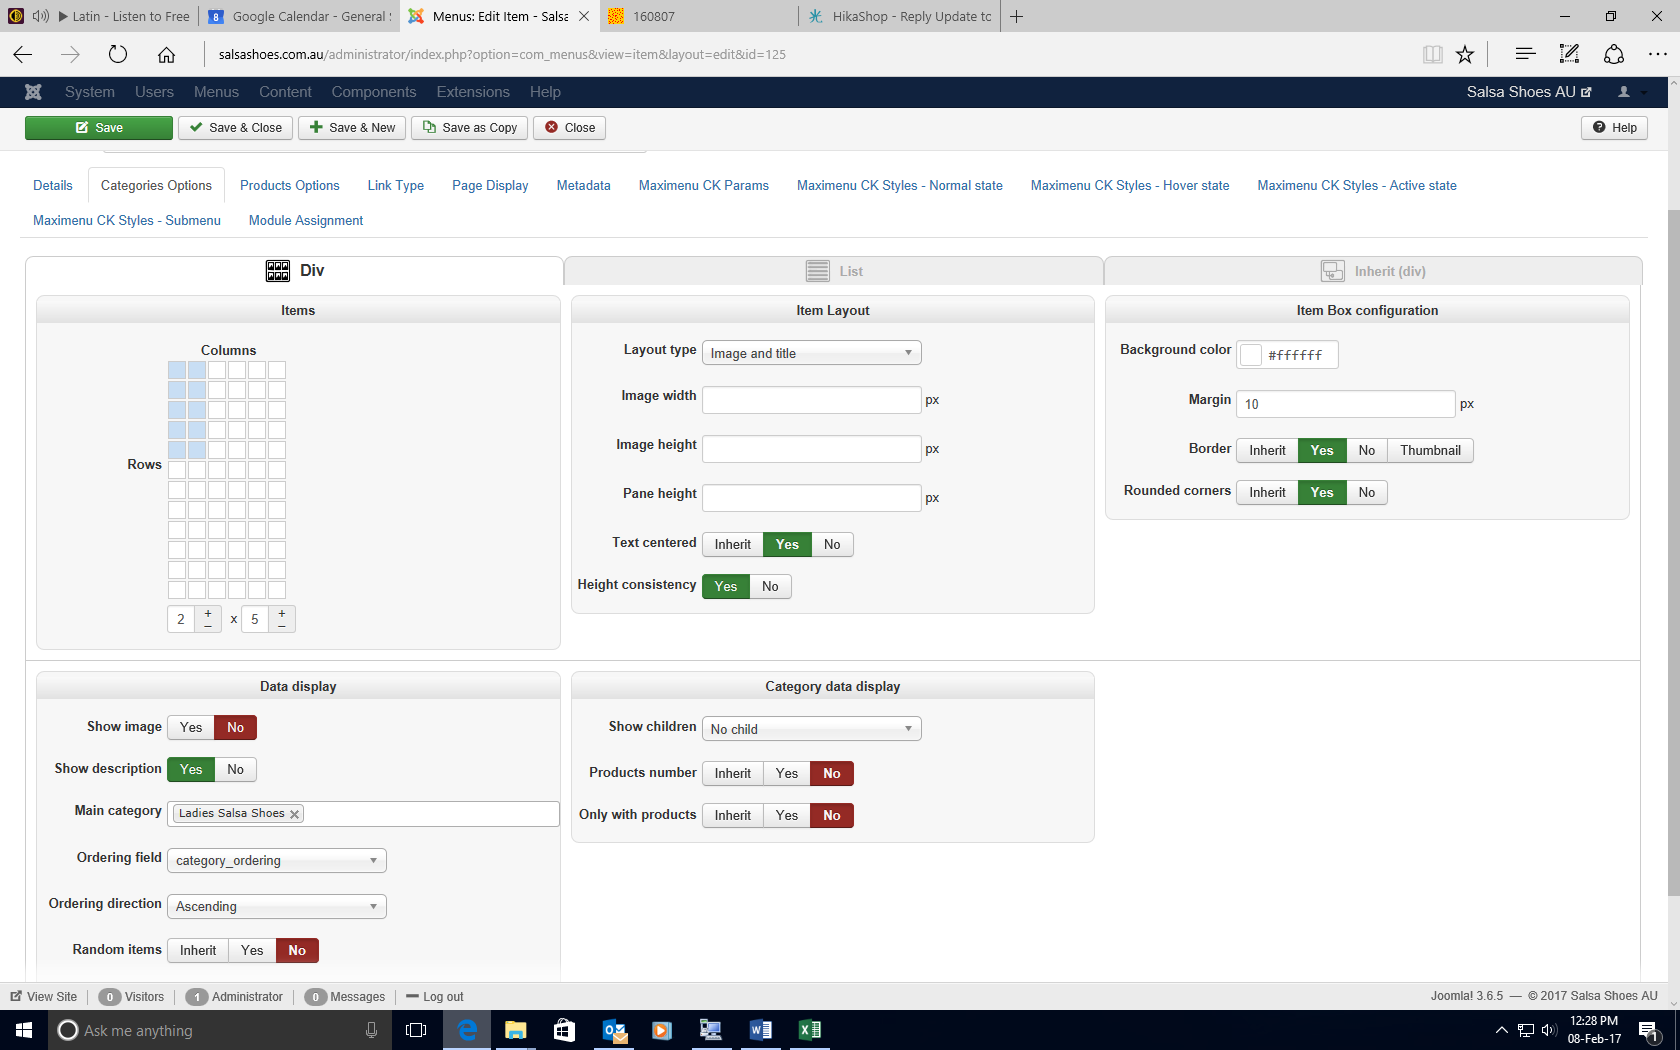Close the Menus: Edit Item tab
Screen dimensions: 1680x1050
pyautogui.click(x=584, y=16)
